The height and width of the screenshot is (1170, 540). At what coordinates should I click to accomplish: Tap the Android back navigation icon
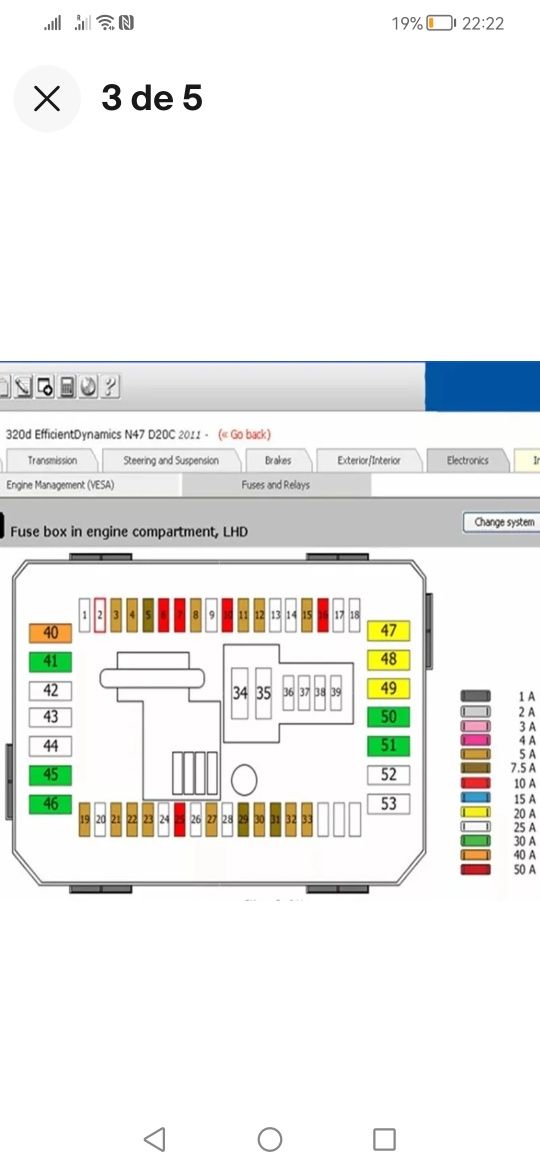tap(154, 1139)
